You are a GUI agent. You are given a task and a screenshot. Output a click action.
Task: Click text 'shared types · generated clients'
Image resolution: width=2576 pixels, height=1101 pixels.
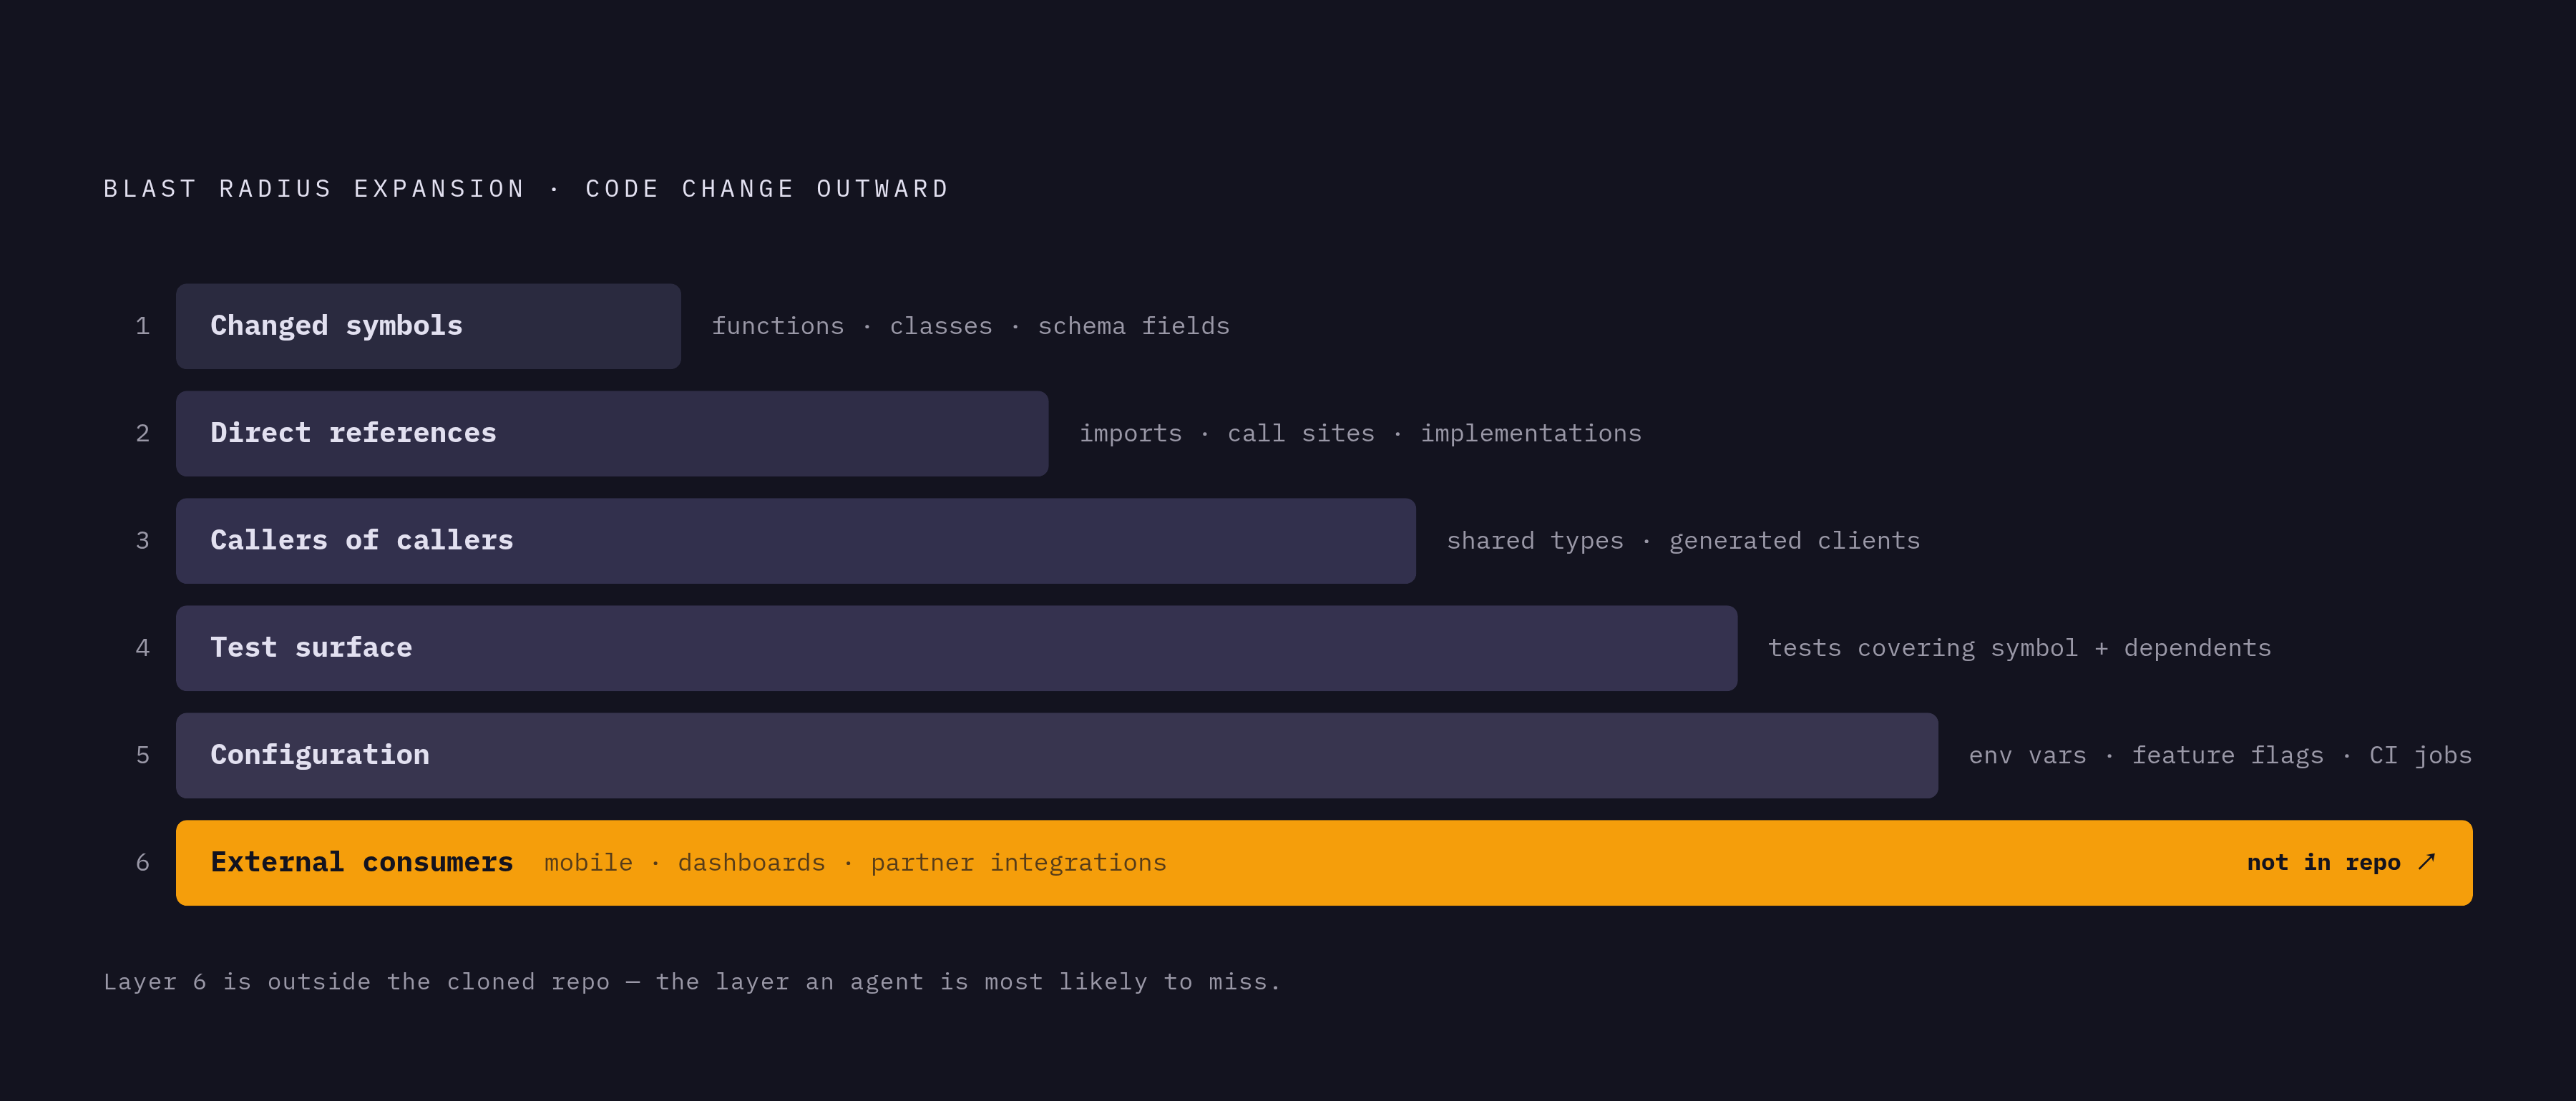(x=1683, y=541)
